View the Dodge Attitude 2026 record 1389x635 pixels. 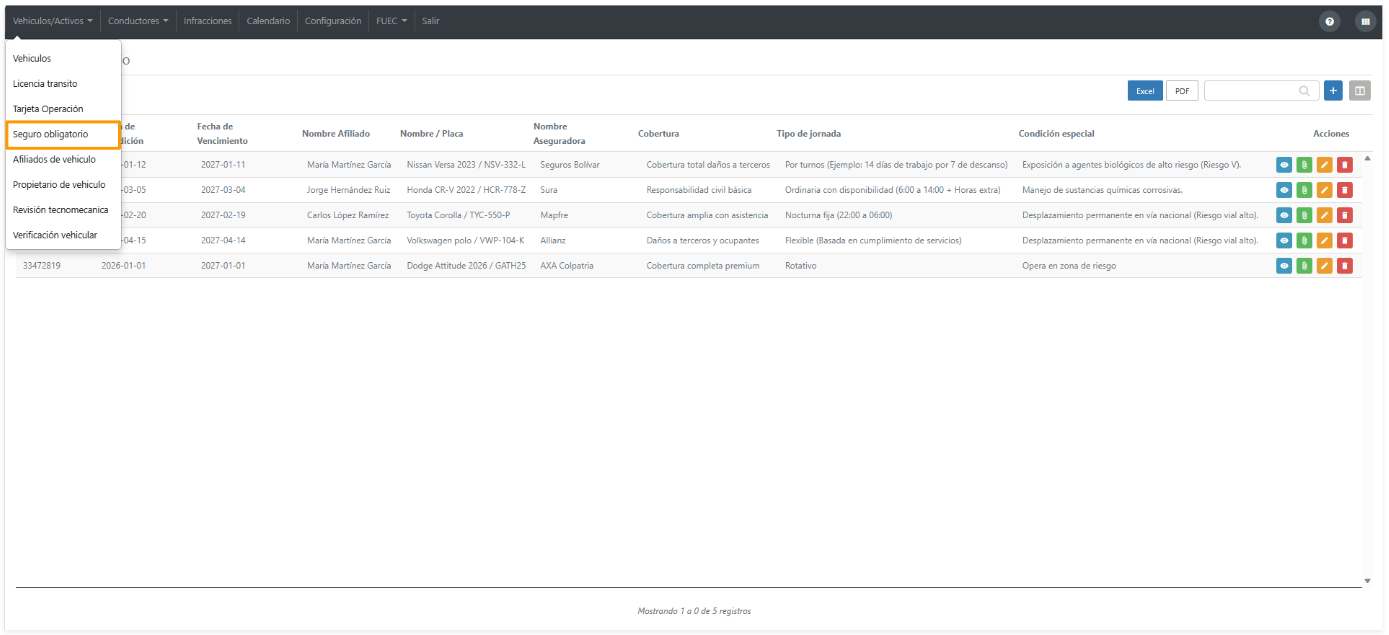pyautogui.click(x=1284, y=266)
